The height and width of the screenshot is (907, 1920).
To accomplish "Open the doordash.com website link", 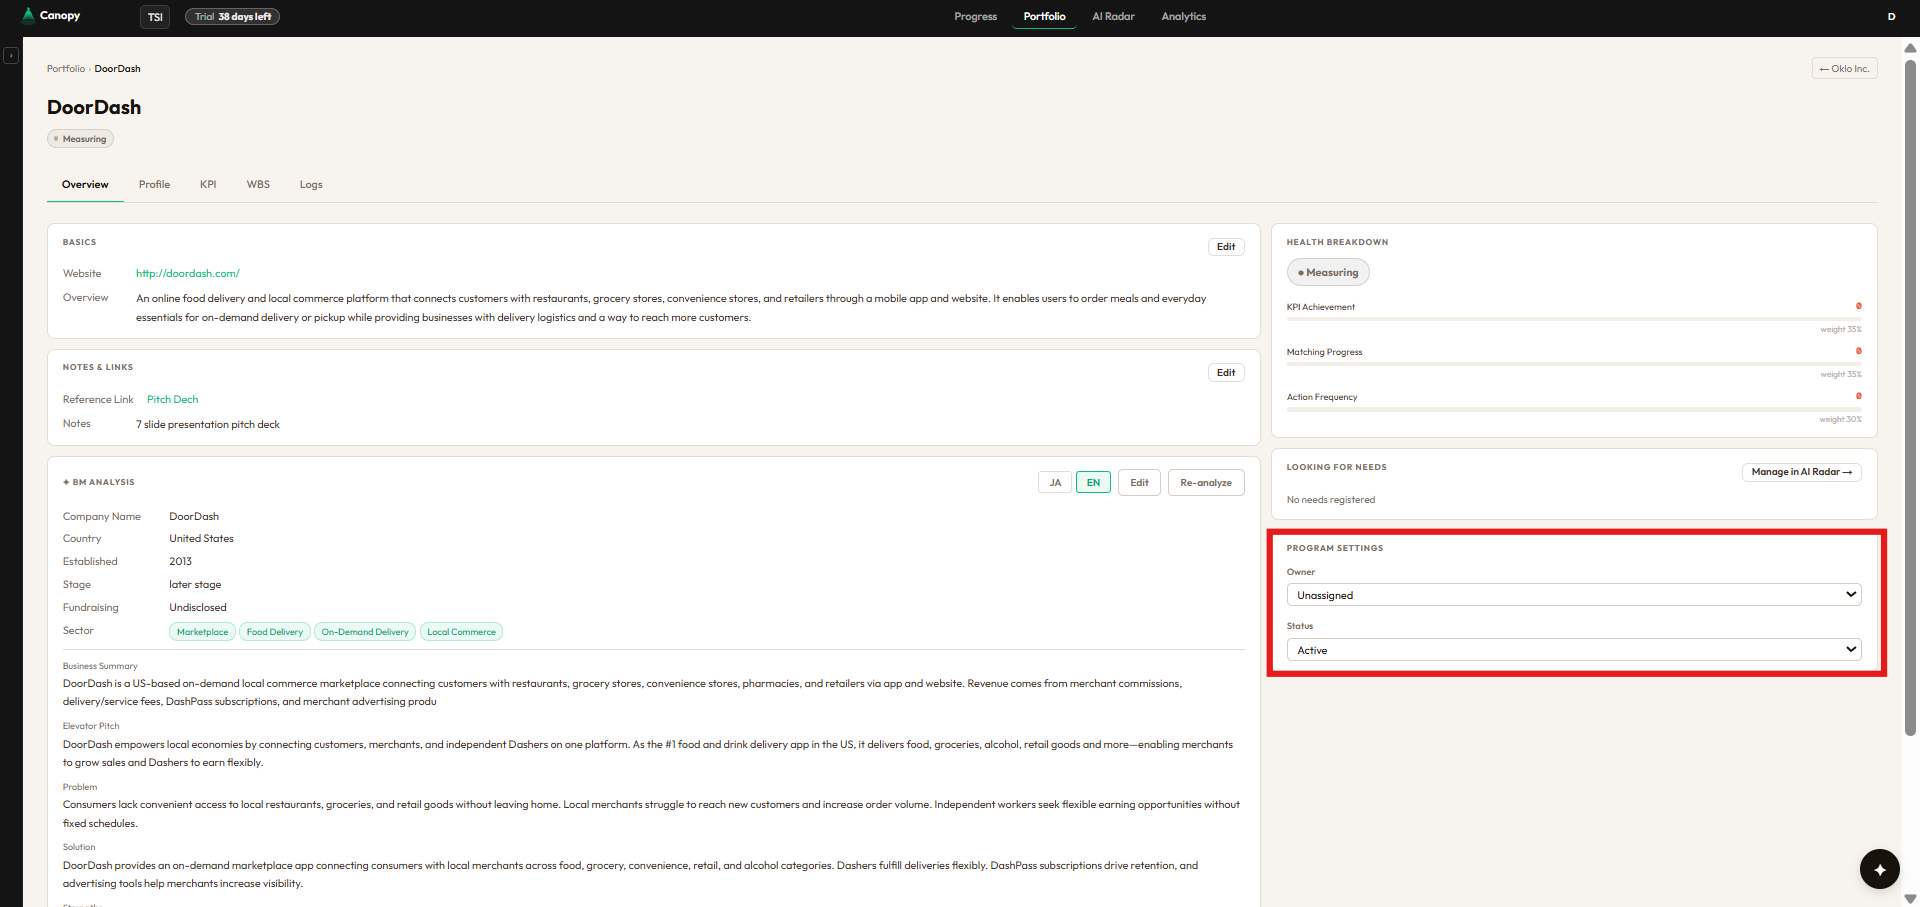I will click(x=188, y=274).
